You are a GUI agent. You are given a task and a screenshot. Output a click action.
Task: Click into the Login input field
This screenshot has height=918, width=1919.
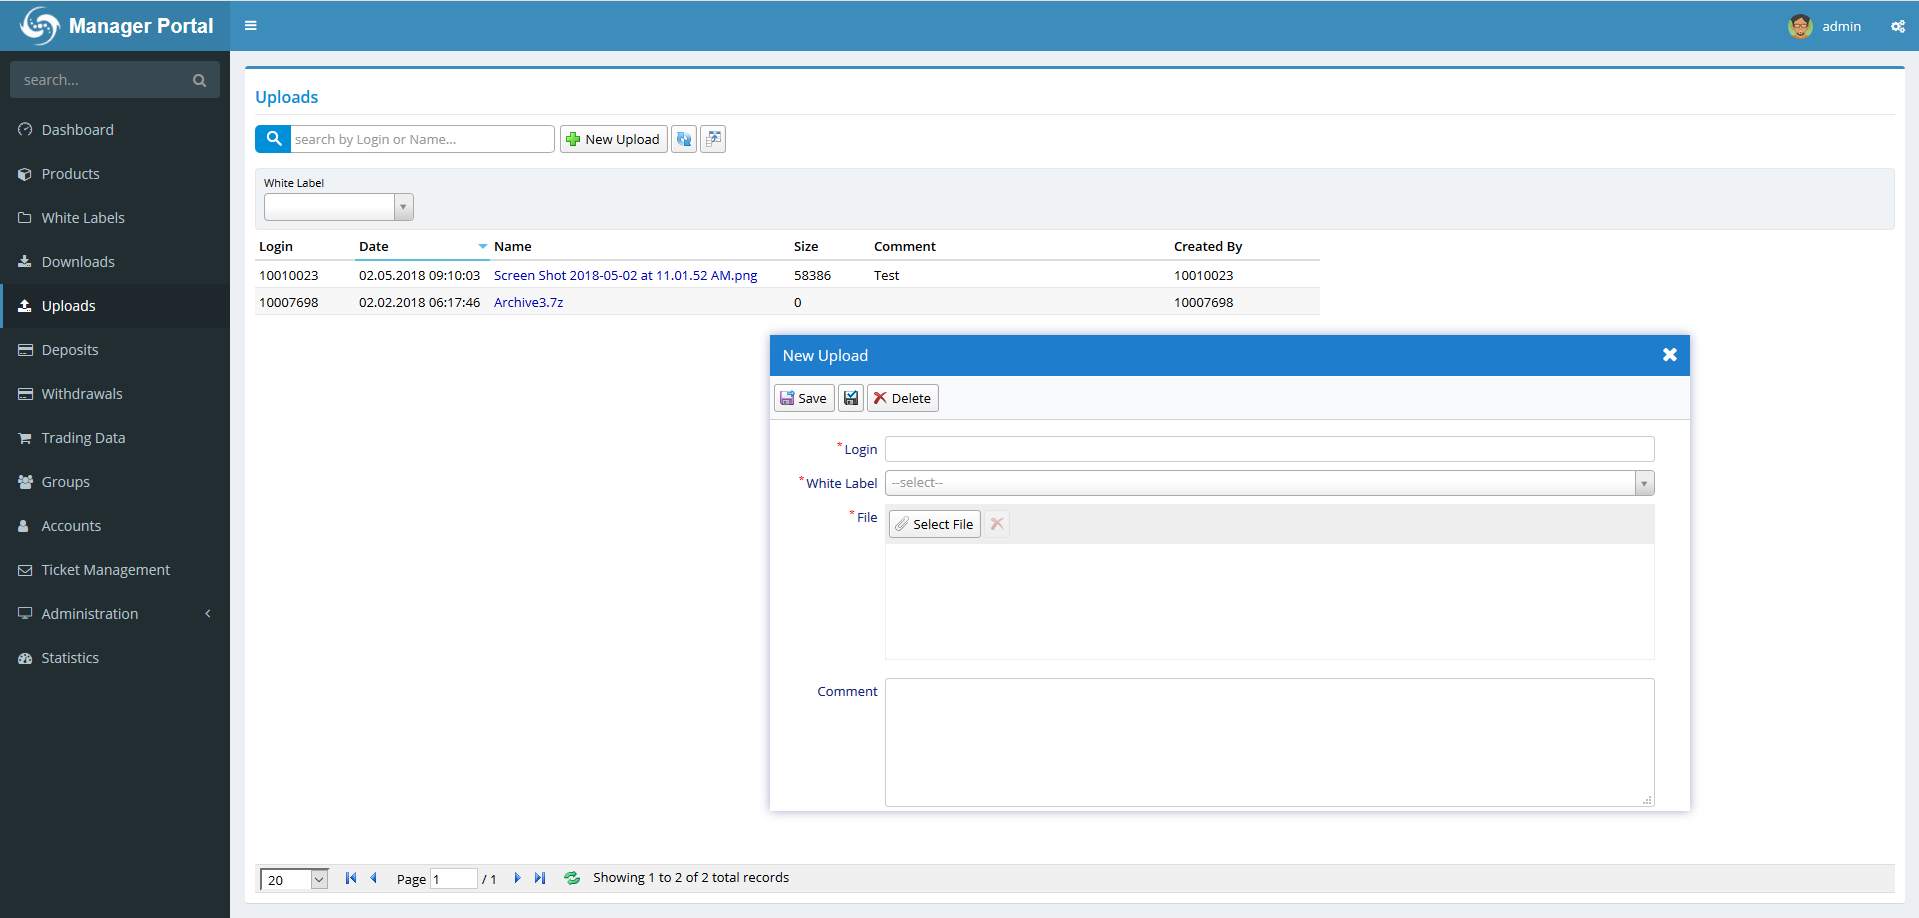[1269, 449]
